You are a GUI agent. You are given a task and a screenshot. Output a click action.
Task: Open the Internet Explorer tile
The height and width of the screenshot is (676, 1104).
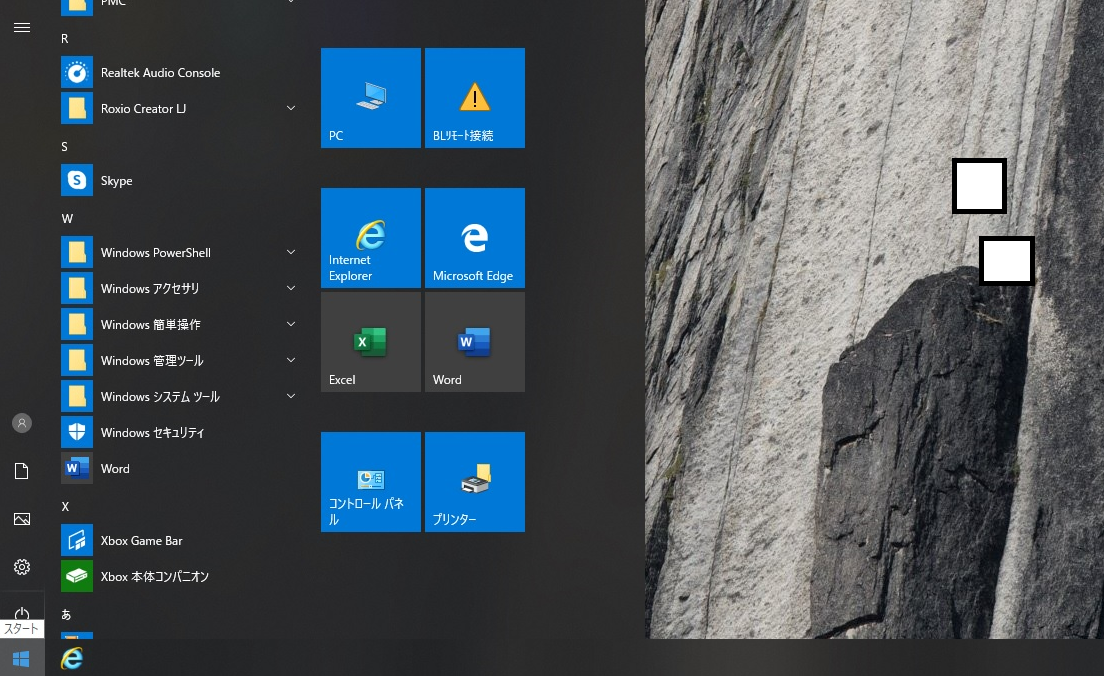(371, 238)
